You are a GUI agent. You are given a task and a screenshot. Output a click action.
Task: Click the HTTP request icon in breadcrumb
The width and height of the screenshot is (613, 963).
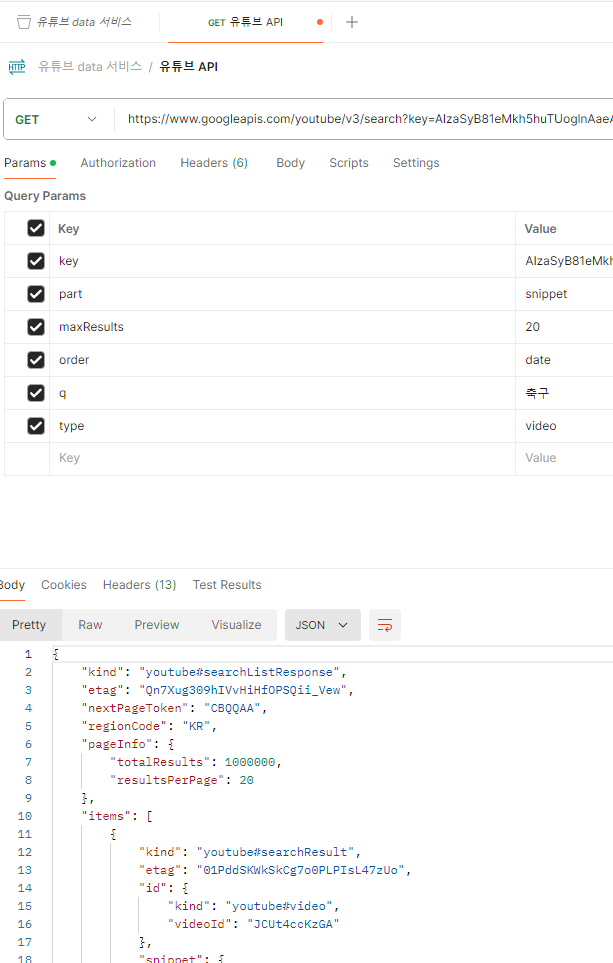tap(17, 67)
